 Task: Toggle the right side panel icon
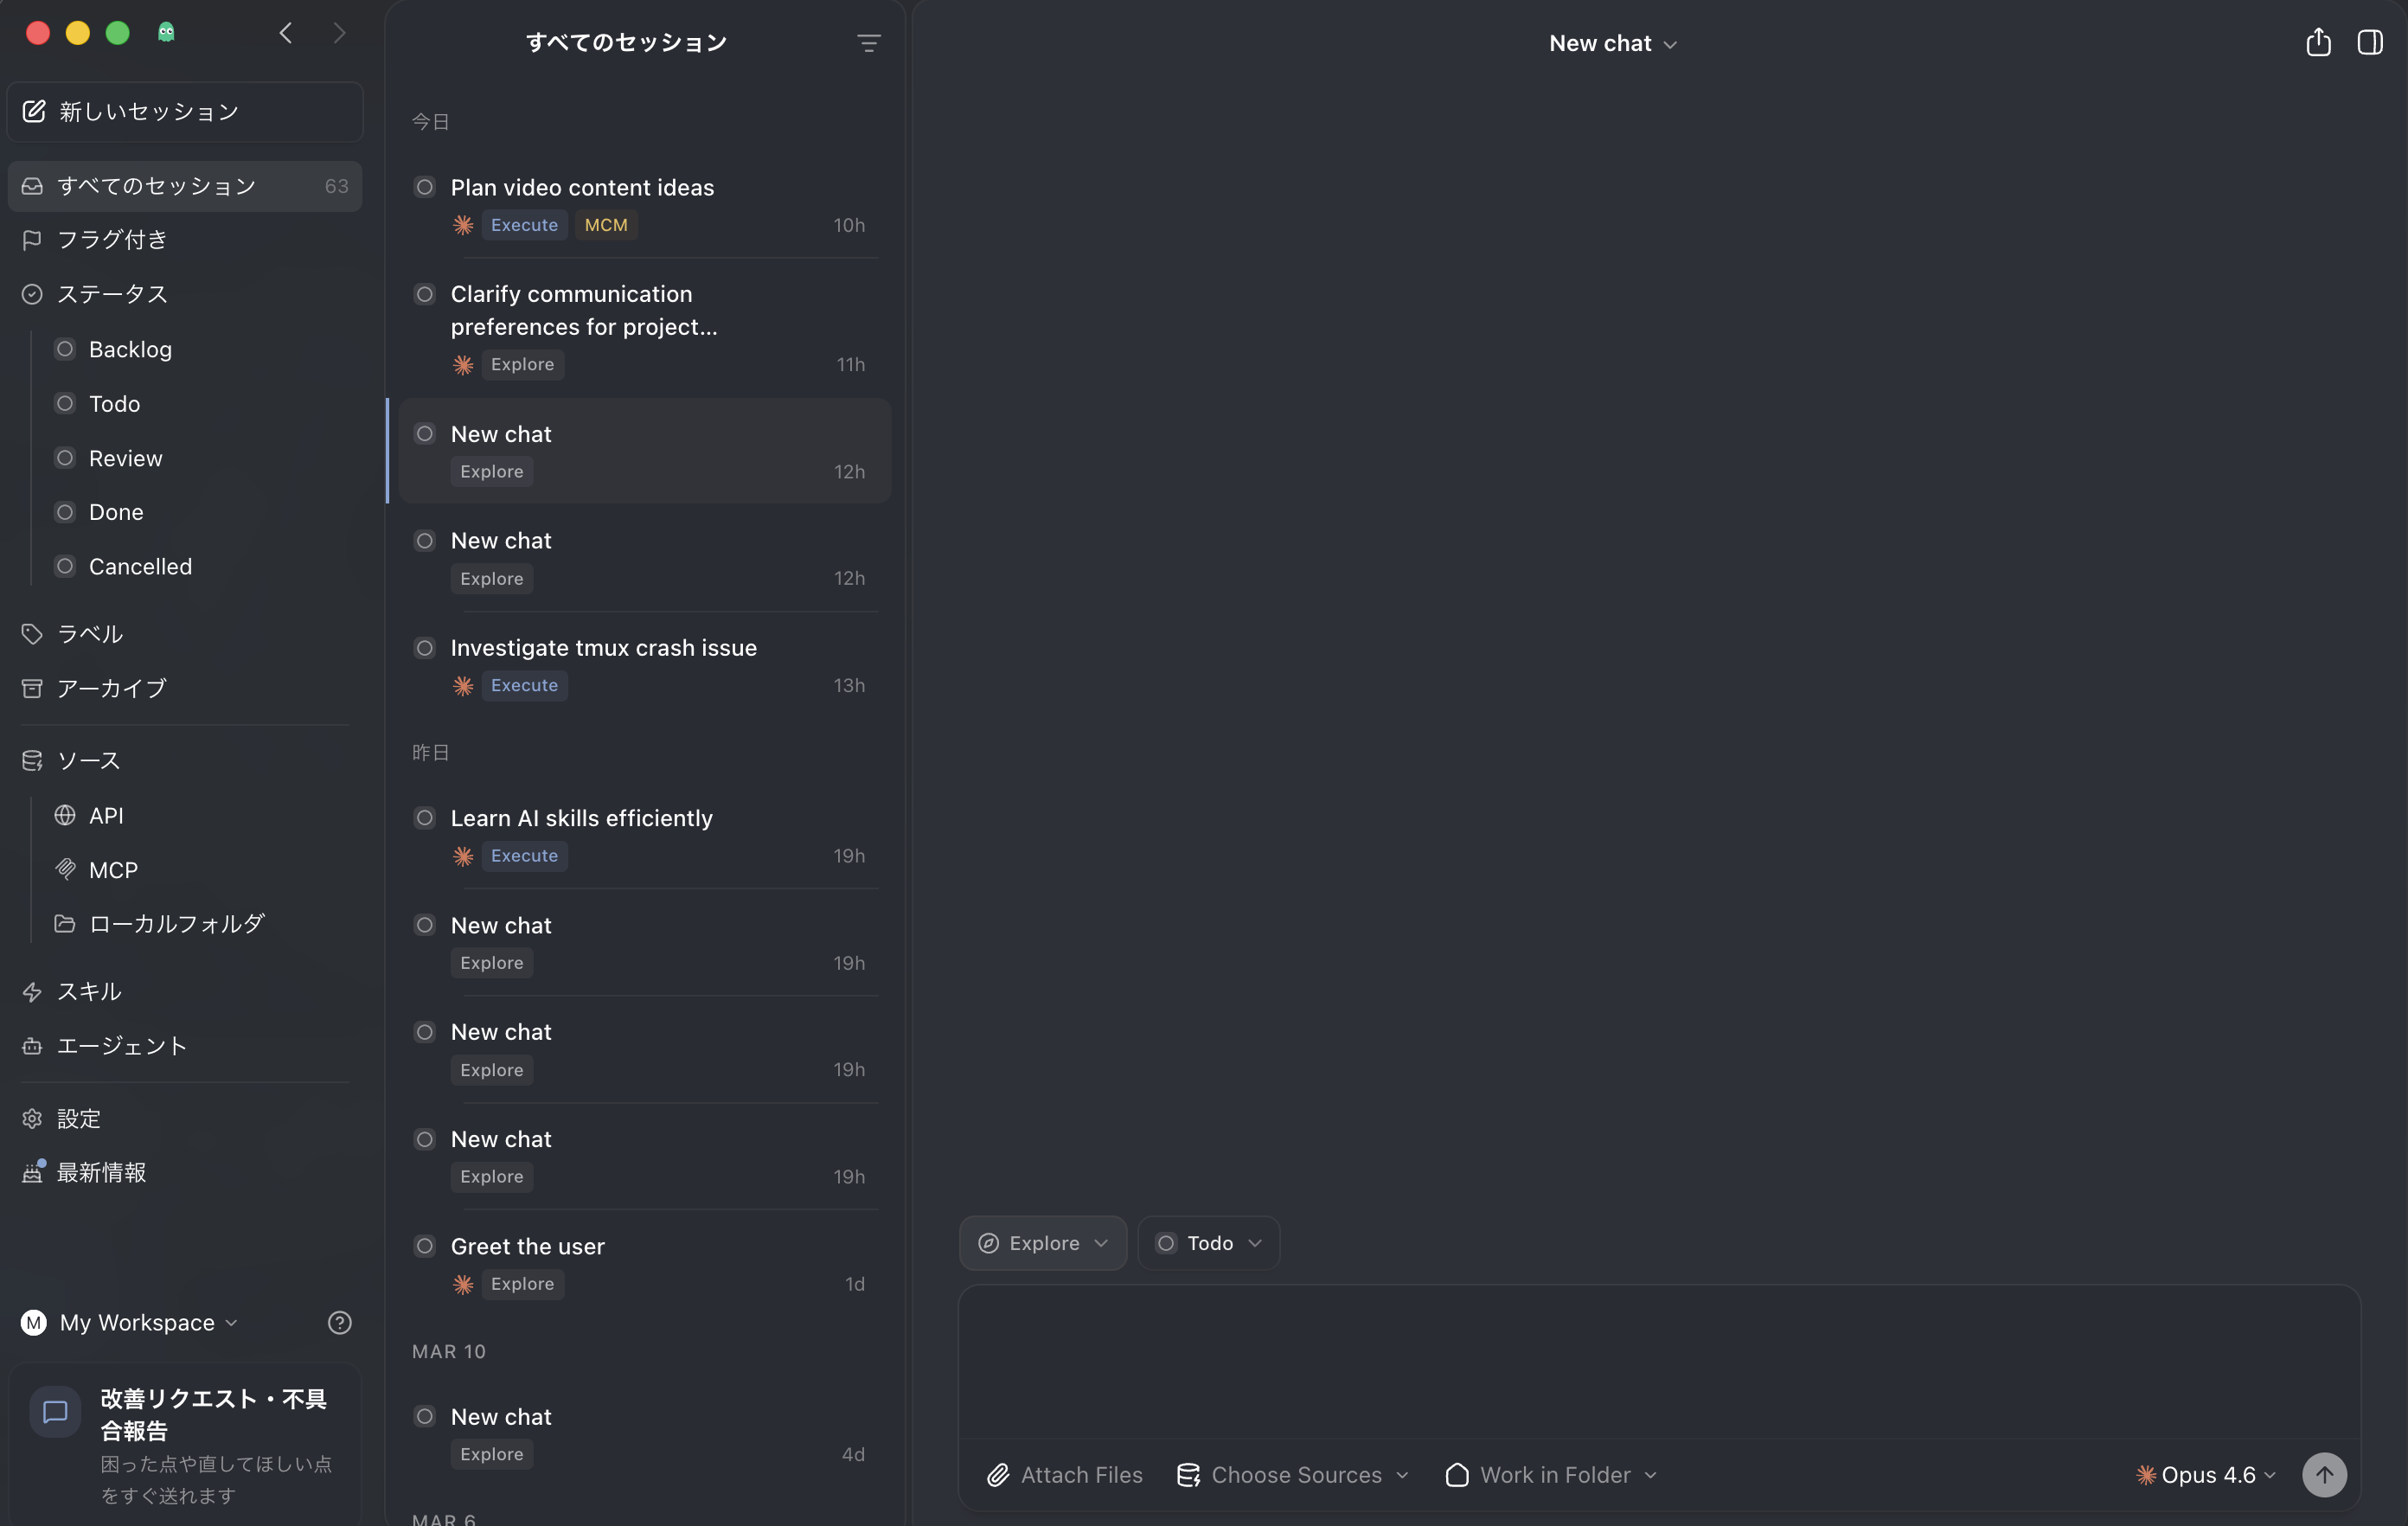click(x=2369, y=43)
